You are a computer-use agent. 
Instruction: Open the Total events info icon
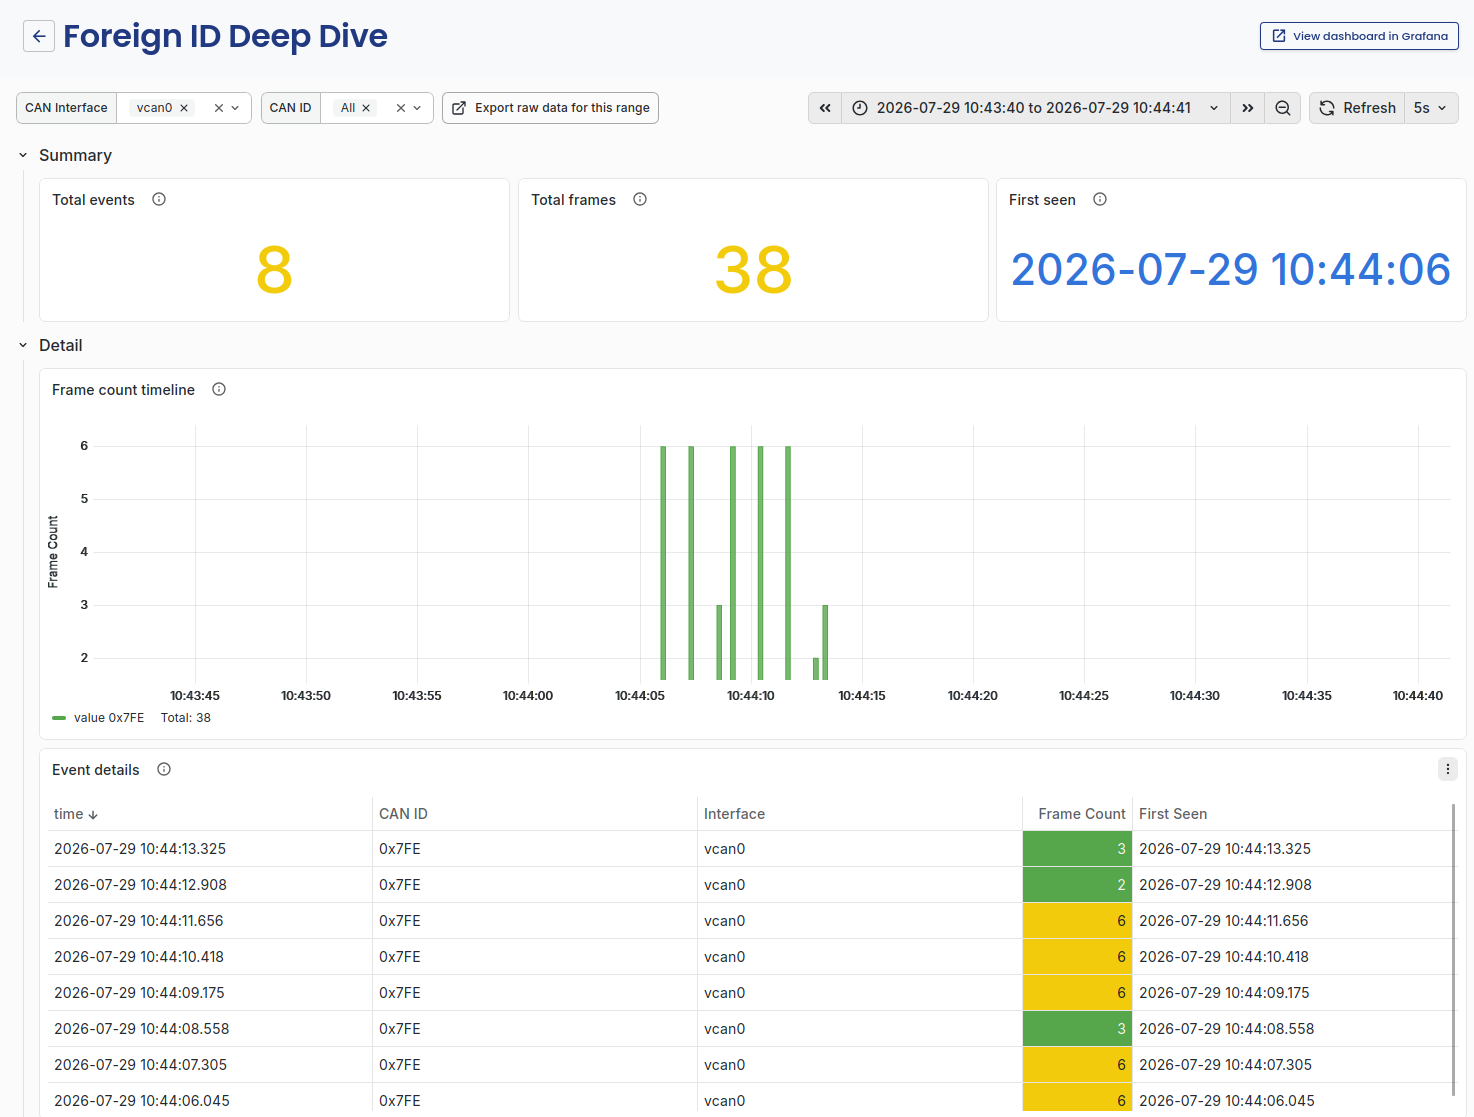pos(159,199)
